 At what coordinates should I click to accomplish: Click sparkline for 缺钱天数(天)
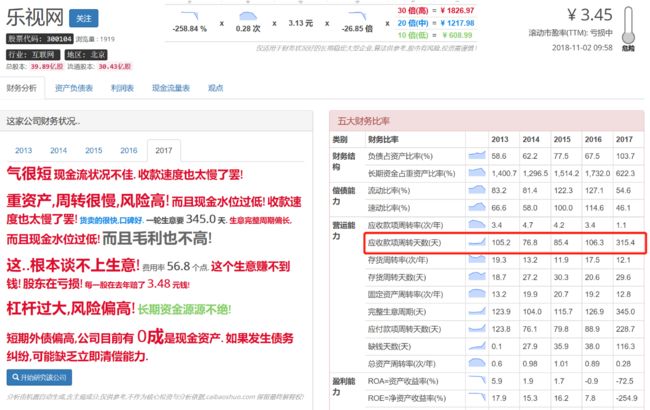(477, 346)
